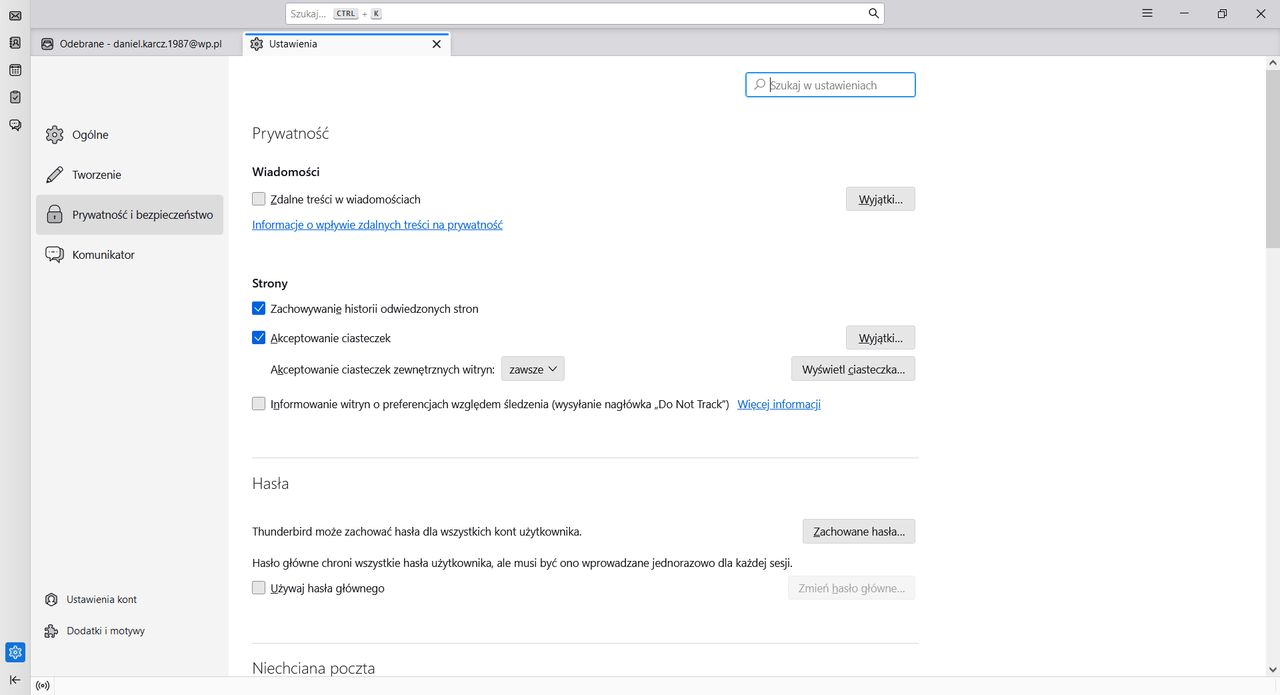Viewport: 1280px width, 695px height.
Task: Click the Tworzenie pencil icon
Action: [x=54, y=175]
